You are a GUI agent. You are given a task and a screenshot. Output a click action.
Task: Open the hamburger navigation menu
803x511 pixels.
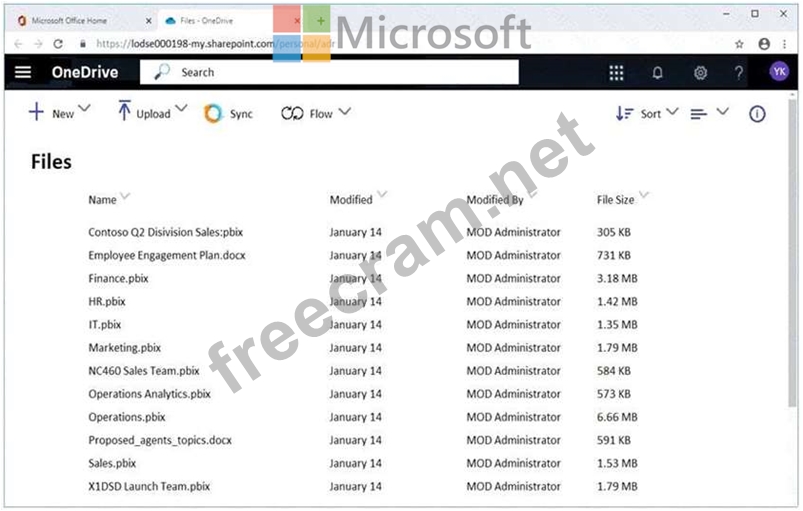click(23, 72)
